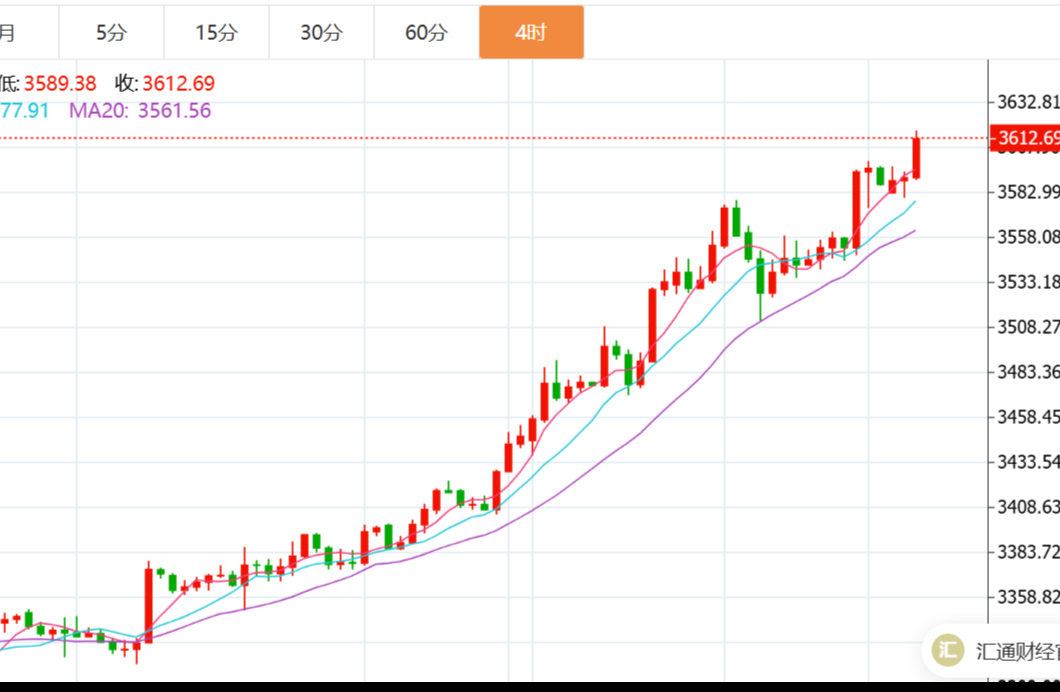The image size is (1060, 692).
Task: Click the highlighted 4时 tab
Action: [531, 32]
